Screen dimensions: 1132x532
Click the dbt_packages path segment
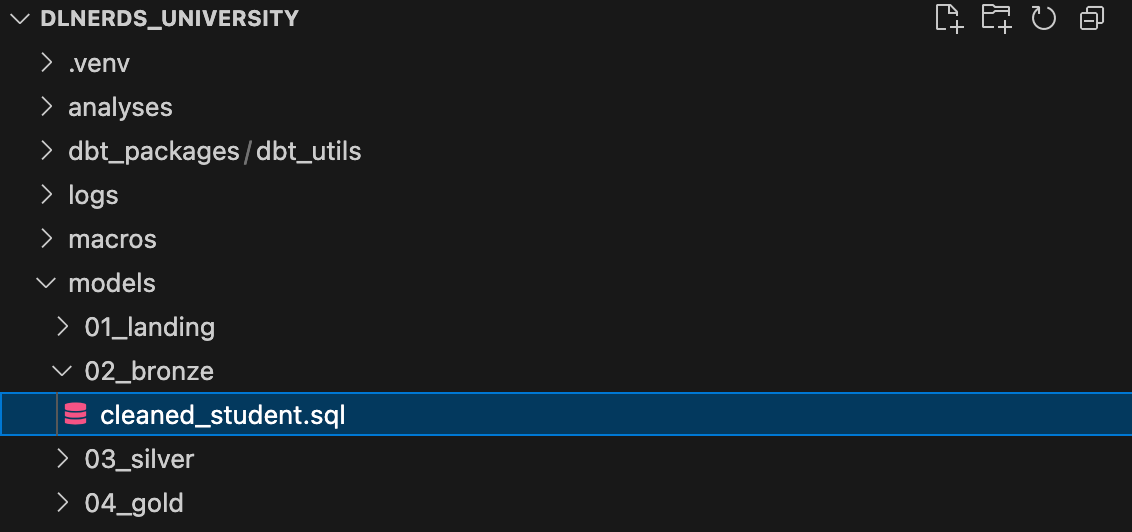point(154,152)
